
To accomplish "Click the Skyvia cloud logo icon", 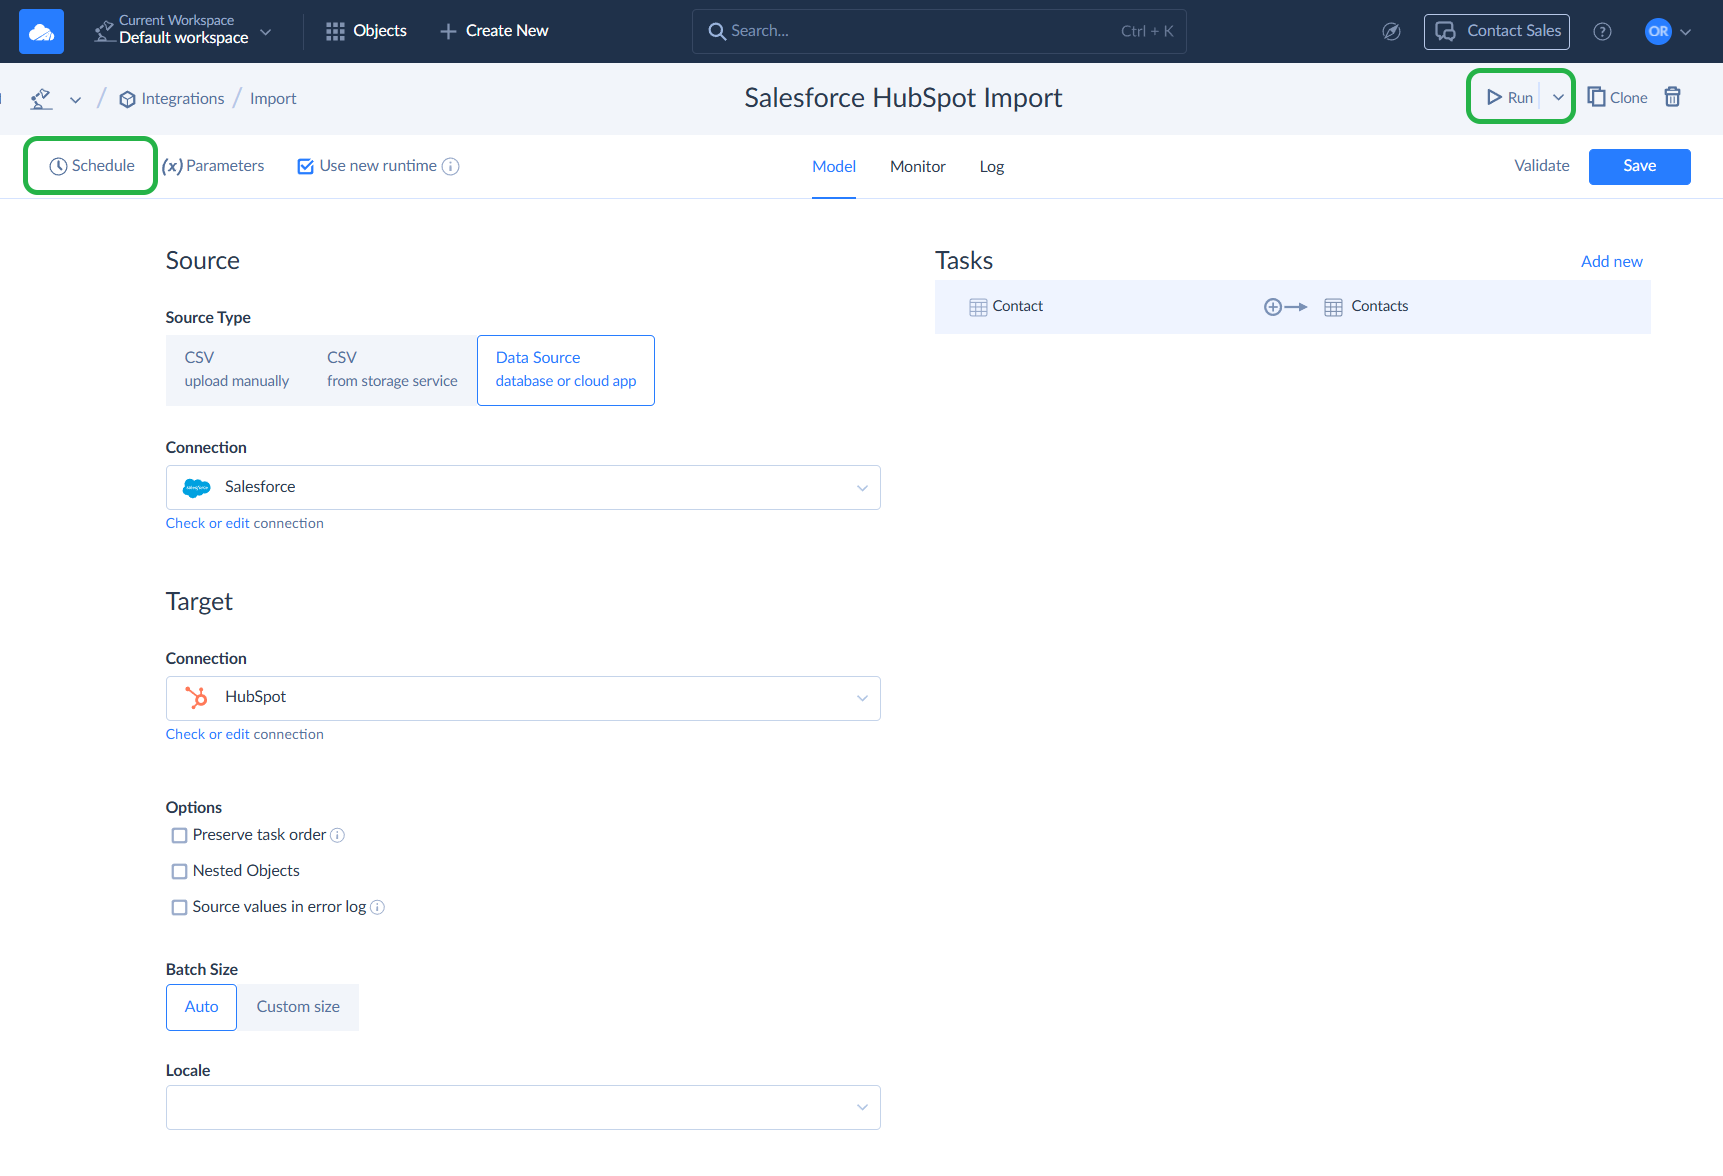I will pos(41,32).
